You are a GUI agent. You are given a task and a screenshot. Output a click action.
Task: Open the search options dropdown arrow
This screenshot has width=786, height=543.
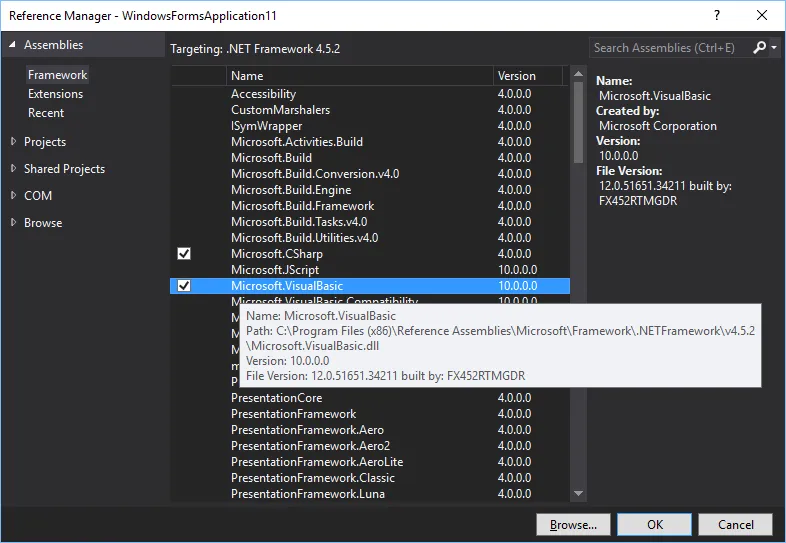(x=774, y=48)
